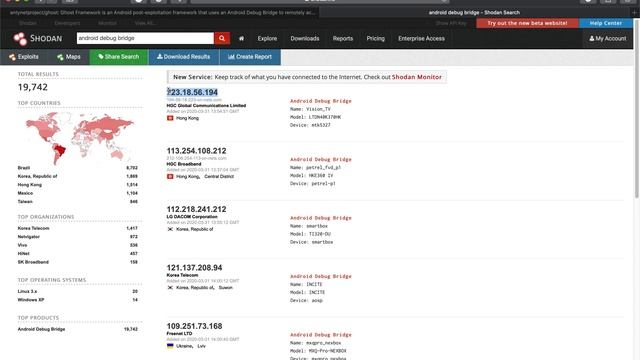Viewport: 640px width, 360px height.
Task: Click the Korea flag under 112.218.241.212
Action: point(170,229)
